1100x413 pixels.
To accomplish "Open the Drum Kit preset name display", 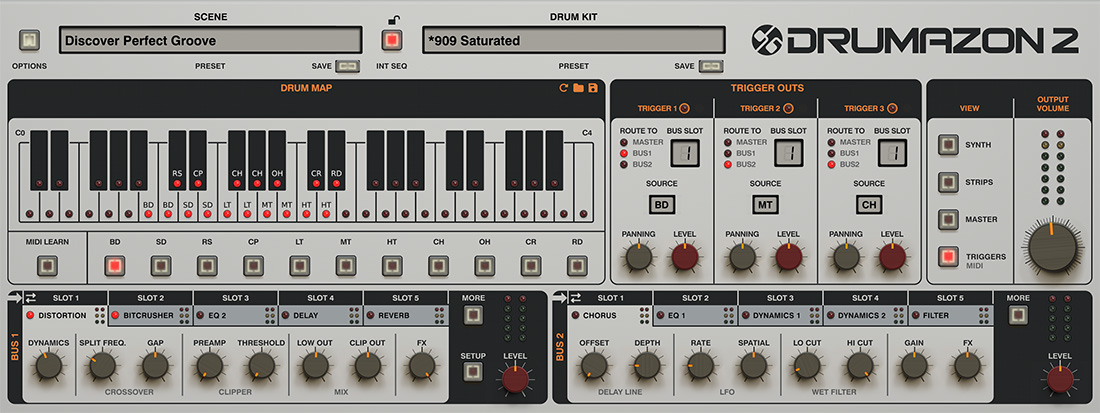I will tap(574, 40).
